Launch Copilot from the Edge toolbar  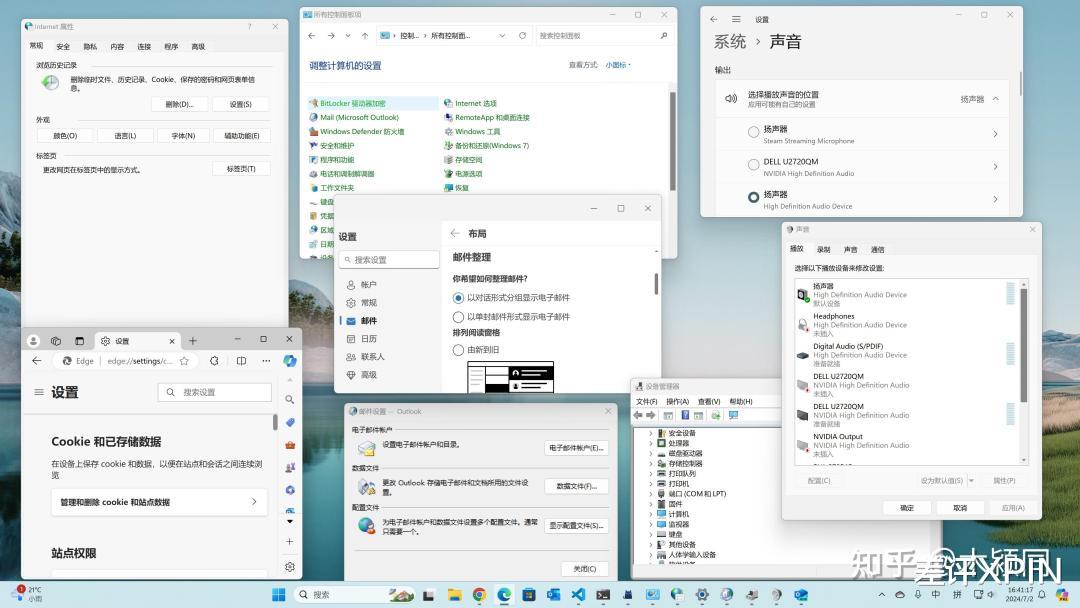tap(290, 361)
